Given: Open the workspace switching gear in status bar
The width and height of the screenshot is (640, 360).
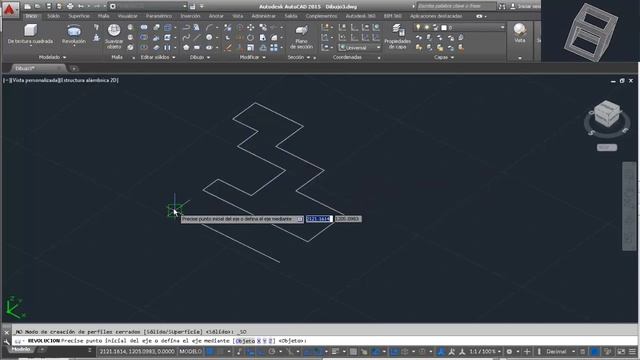Looking at the screenshot, I should (509, 351).
